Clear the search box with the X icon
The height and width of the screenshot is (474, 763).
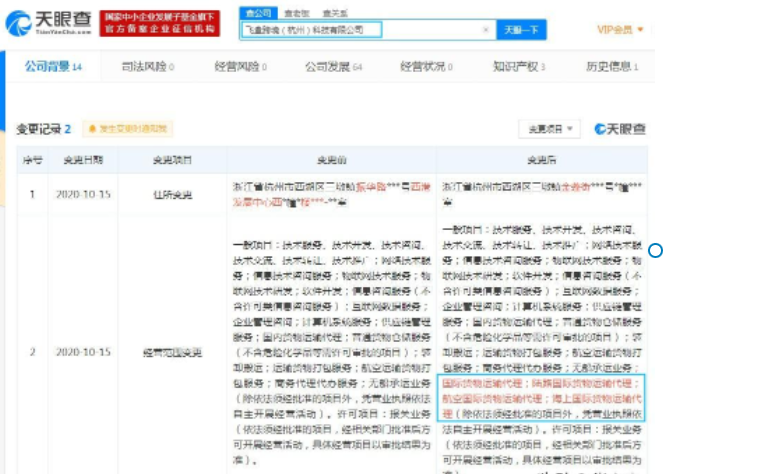click(485, 30)
